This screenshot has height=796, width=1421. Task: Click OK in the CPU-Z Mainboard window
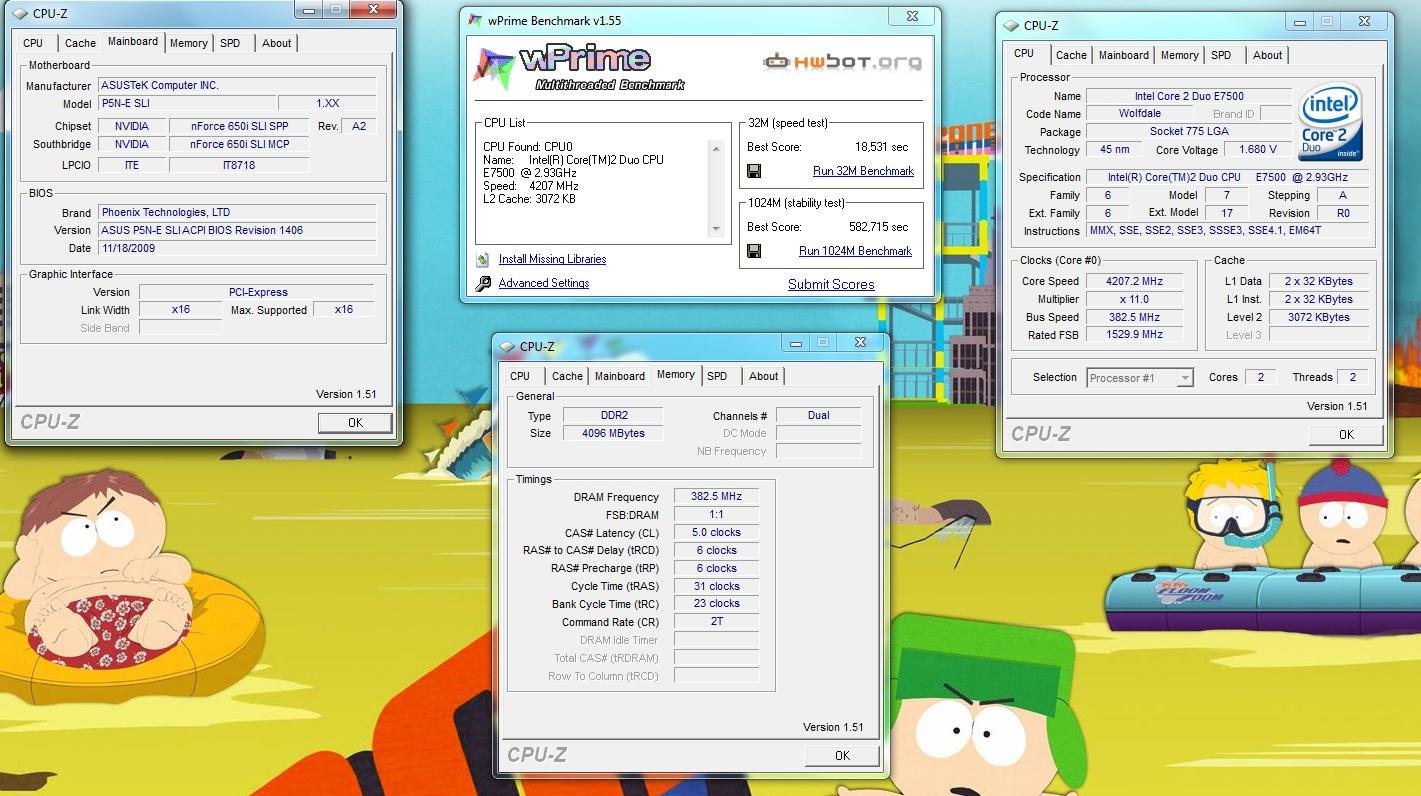point(355,423)
